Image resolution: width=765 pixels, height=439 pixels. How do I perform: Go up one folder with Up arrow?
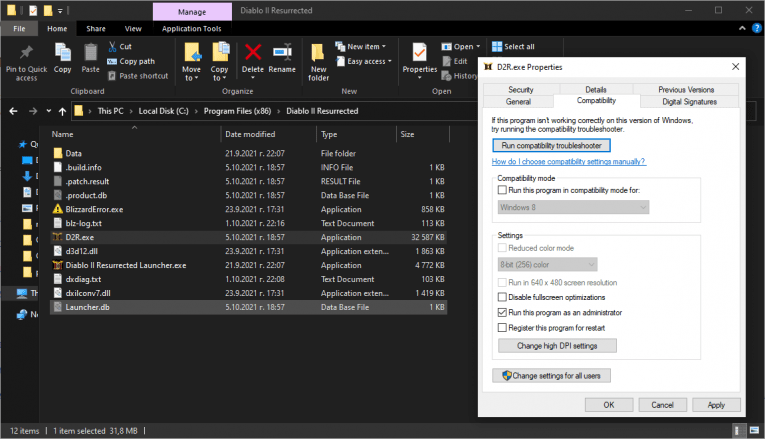pyautogui.click(x=67, y=110)
